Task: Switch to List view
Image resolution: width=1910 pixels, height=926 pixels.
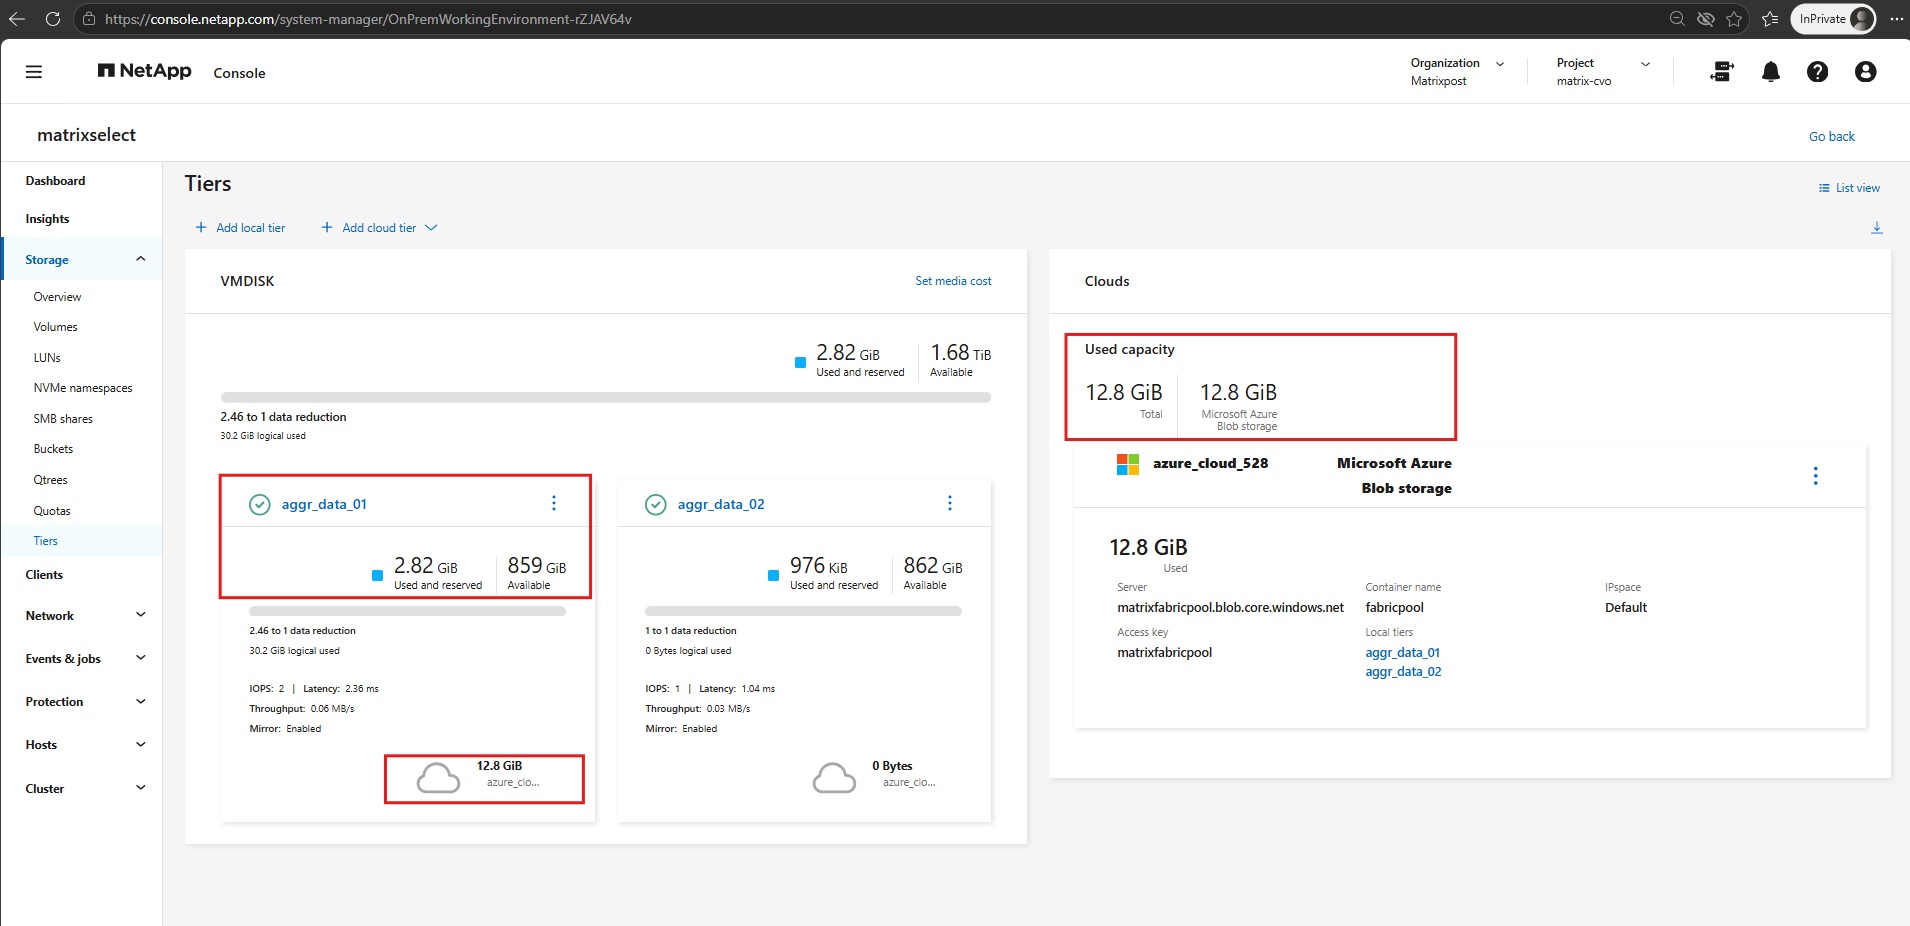Action: pyautogui.click(x=1849, y=188)
